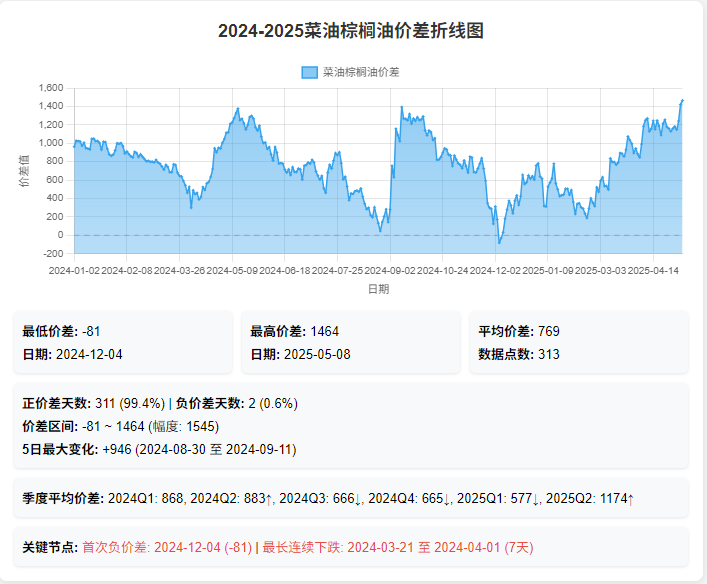
Task: Select the 最低价差 -81 stat card
Action: pos(124,342)
